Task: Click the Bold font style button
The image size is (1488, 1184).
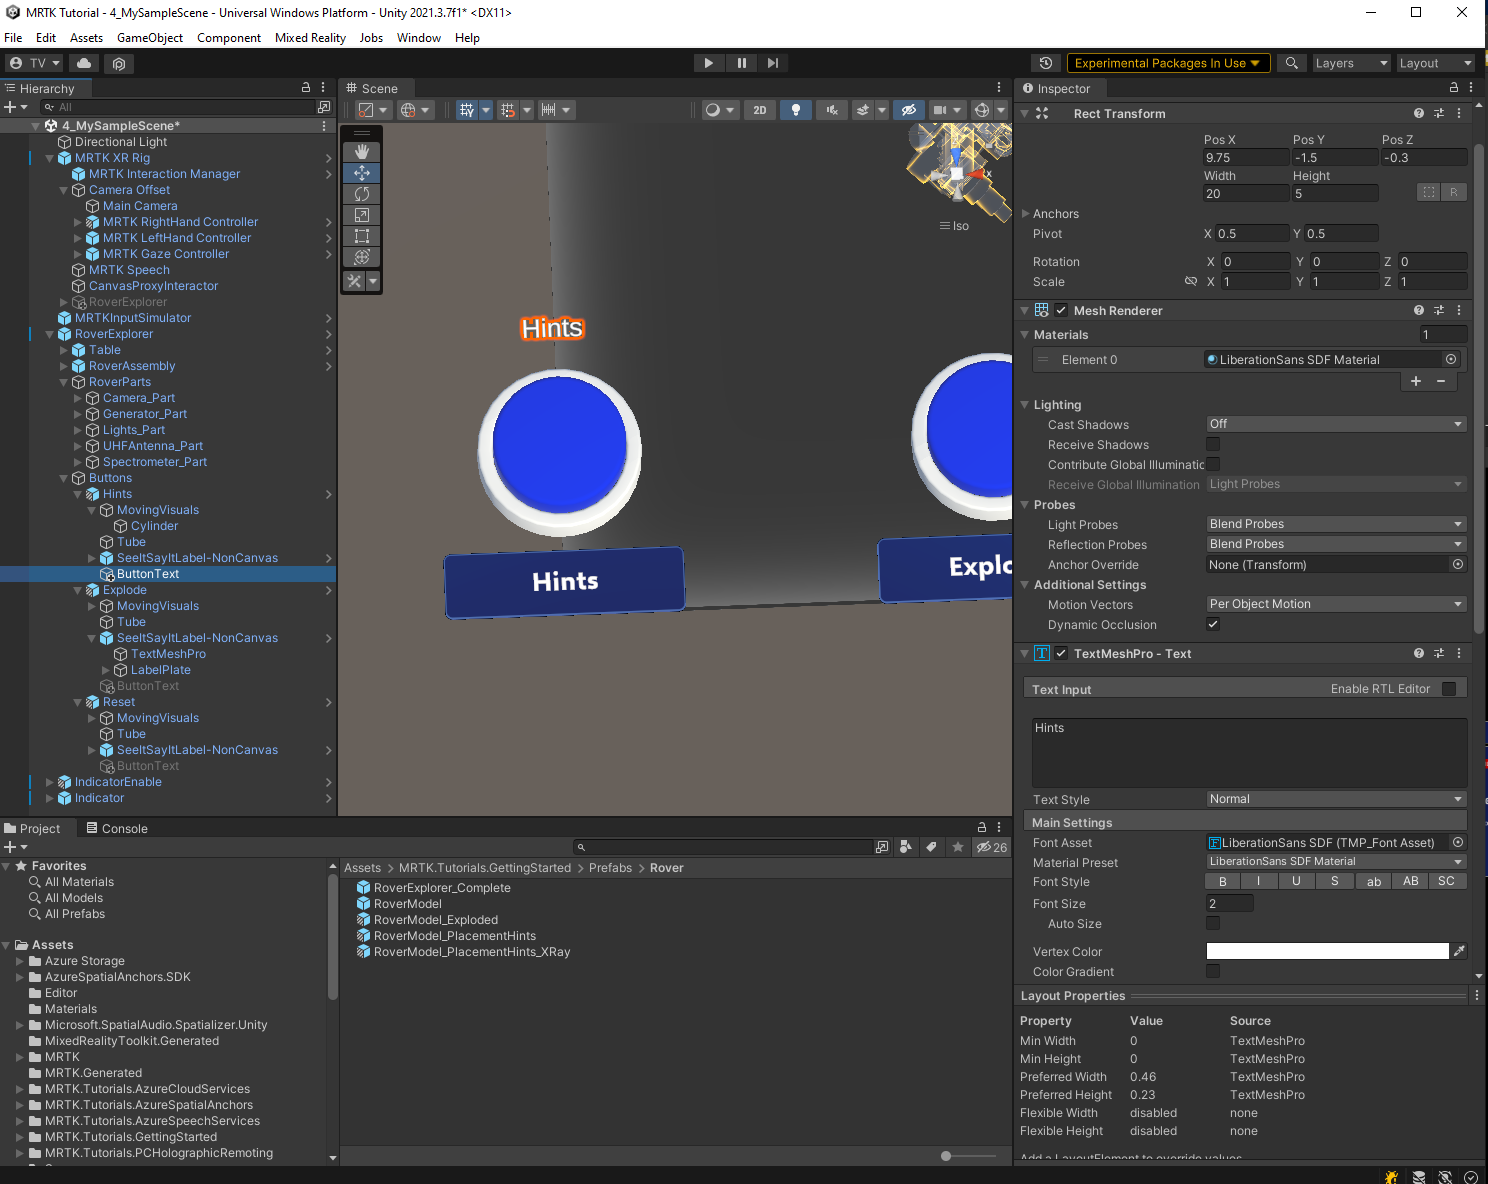Action: [1222, 882]
